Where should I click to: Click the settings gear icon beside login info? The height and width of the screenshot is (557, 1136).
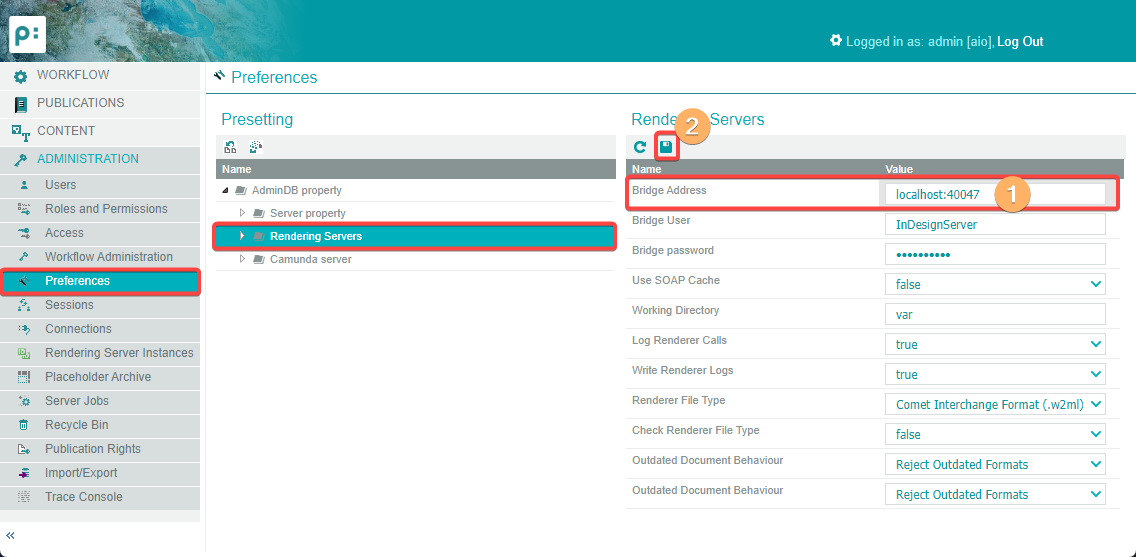coord(836,41)
